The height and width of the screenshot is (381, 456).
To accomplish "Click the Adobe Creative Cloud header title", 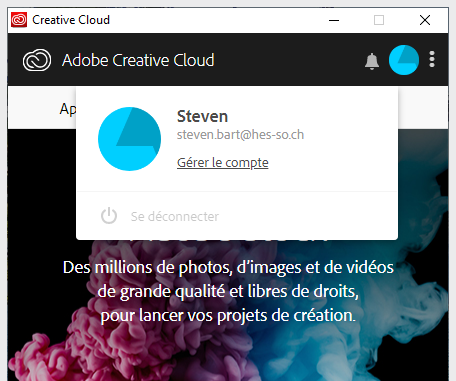I will [x=138, y=60].
